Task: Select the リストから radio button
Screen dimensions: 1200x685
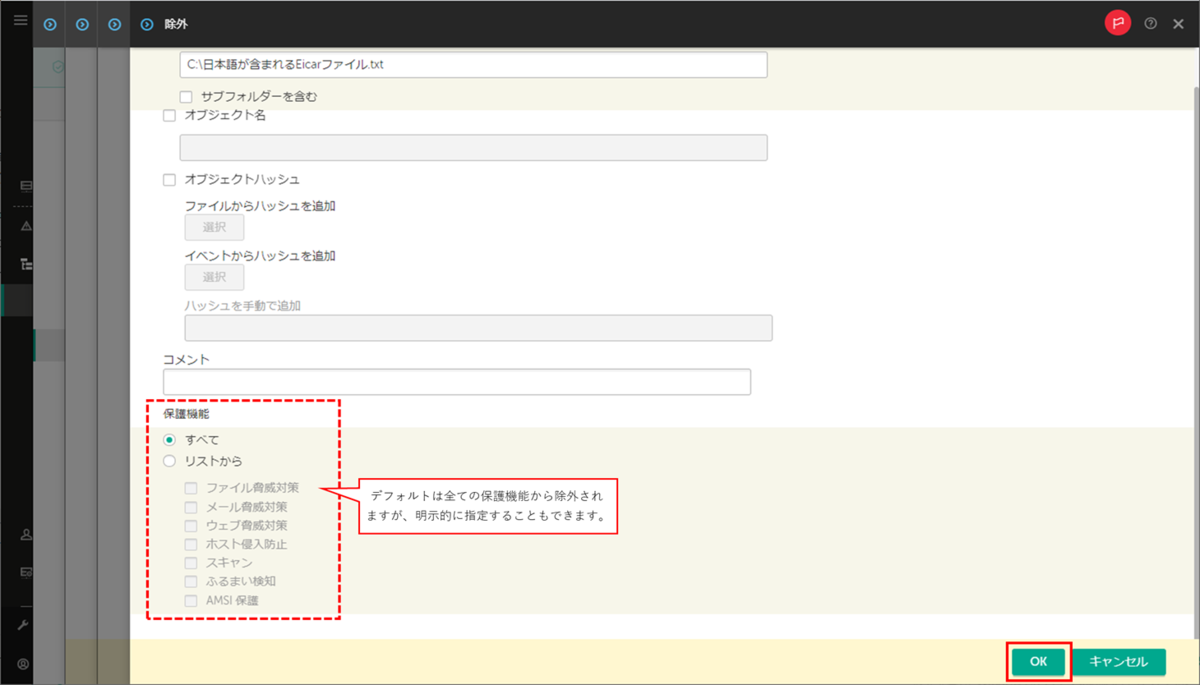Action: [169, 459]
